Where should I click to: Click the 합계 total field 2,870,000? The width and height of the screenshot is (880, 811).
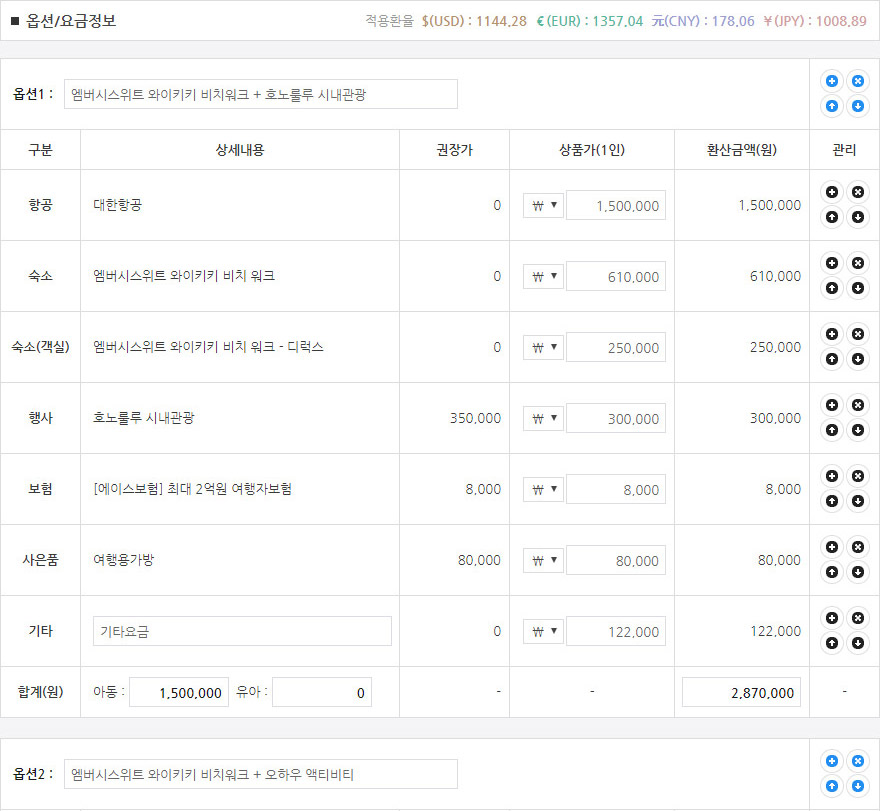coord(741,692)
